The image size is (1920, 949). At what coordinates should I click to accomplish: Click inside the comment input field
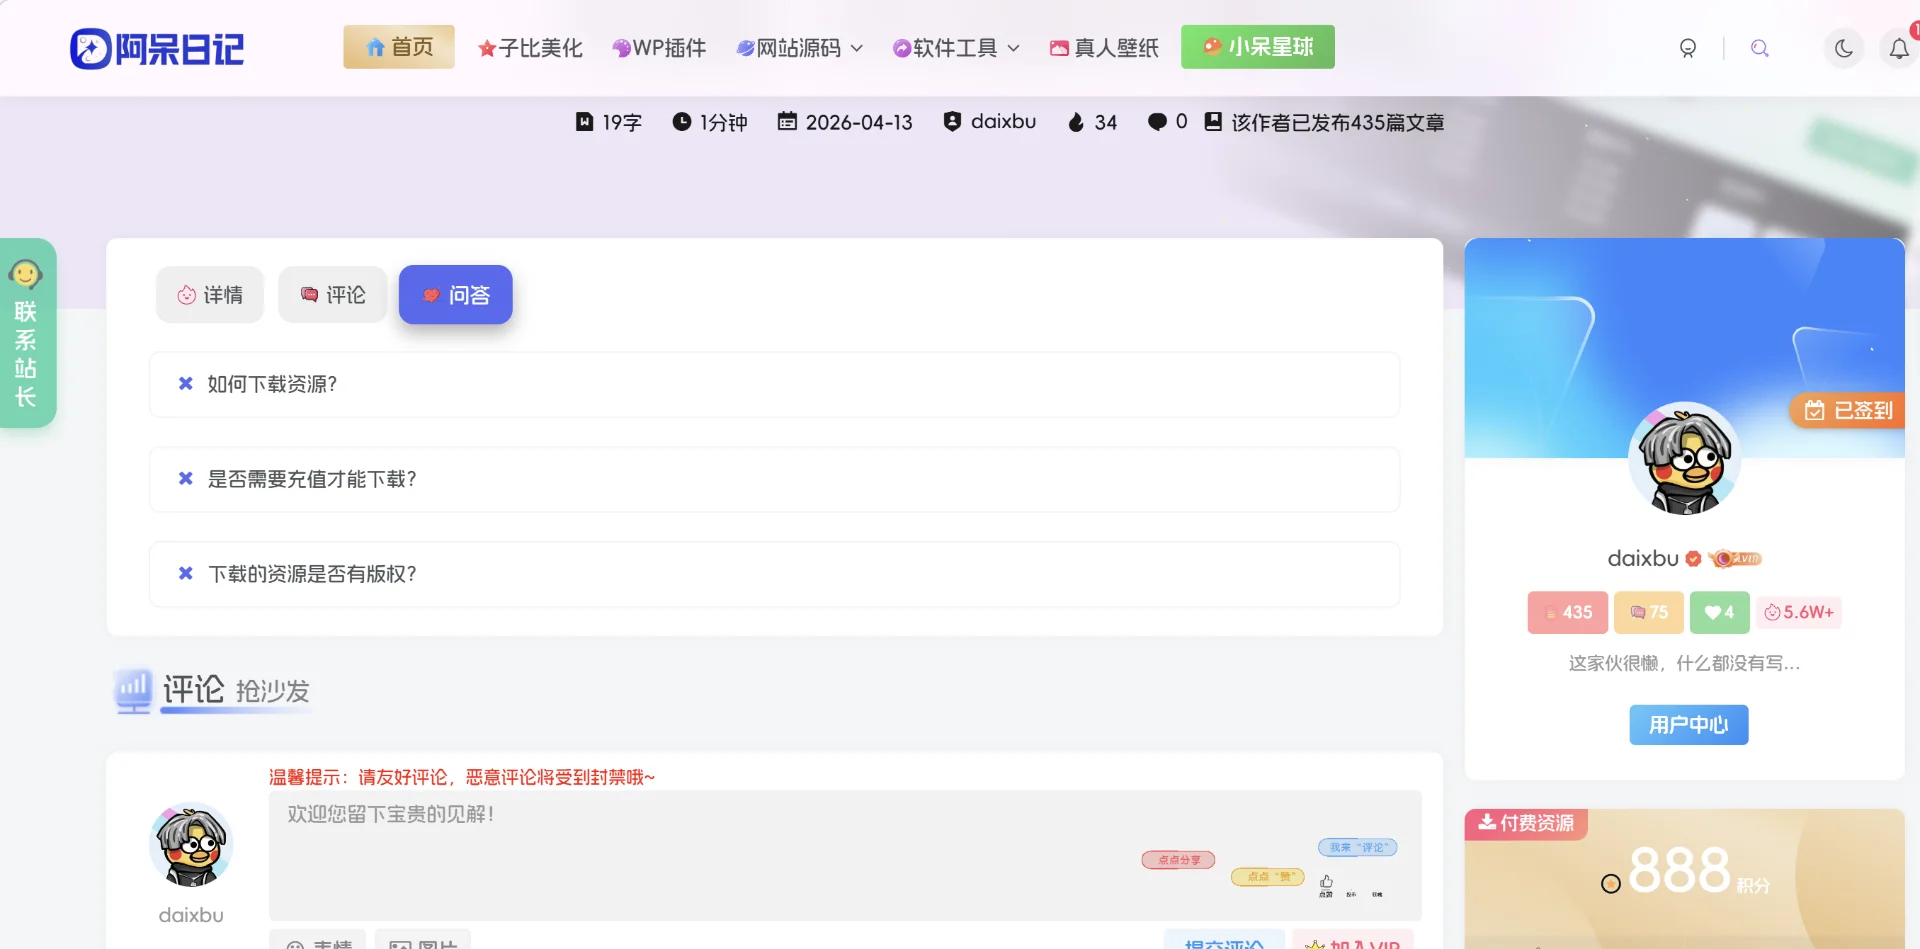coord(700,850)
